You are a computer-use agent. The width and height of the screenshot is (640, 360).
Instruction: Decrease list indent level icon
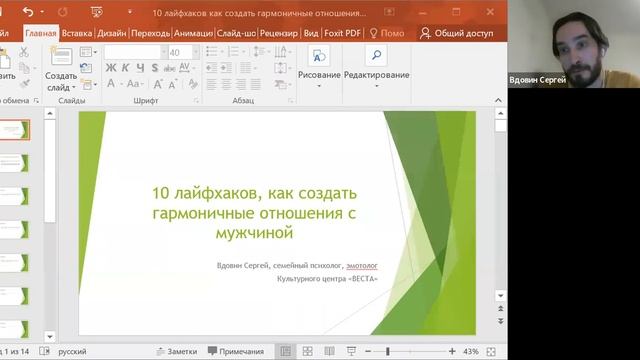(x=211, y=67)
